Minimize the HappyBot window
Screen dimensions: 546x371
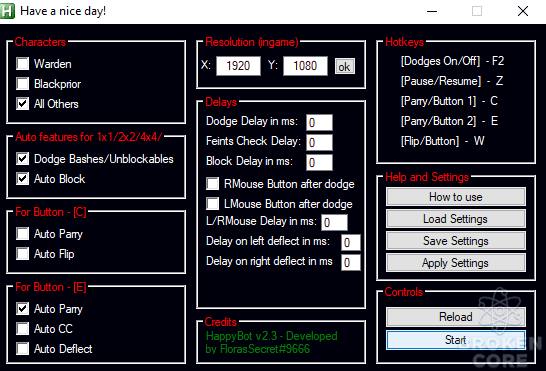(432, 11)
